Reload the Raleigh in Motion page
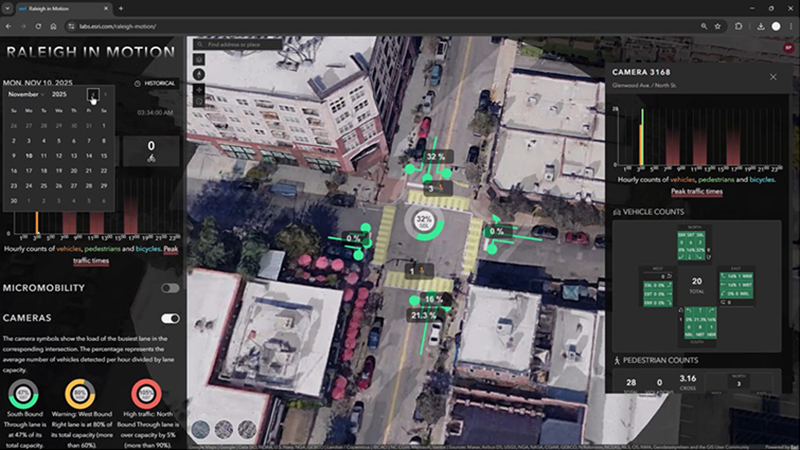The image size is (800, 450). [x=38, y=26]
